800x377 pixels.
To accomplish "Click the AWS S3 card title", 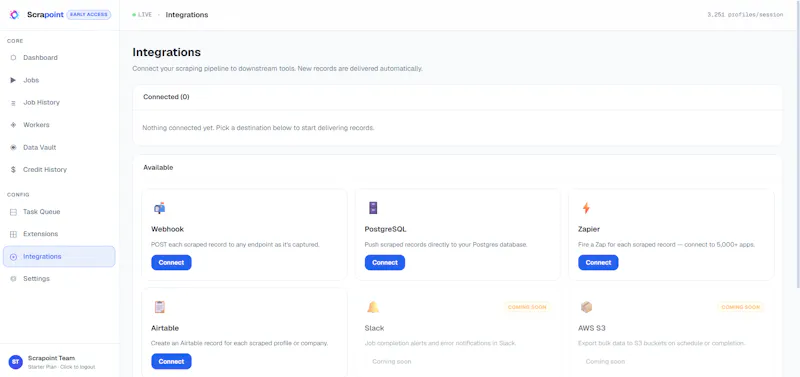I will point(591,328).
